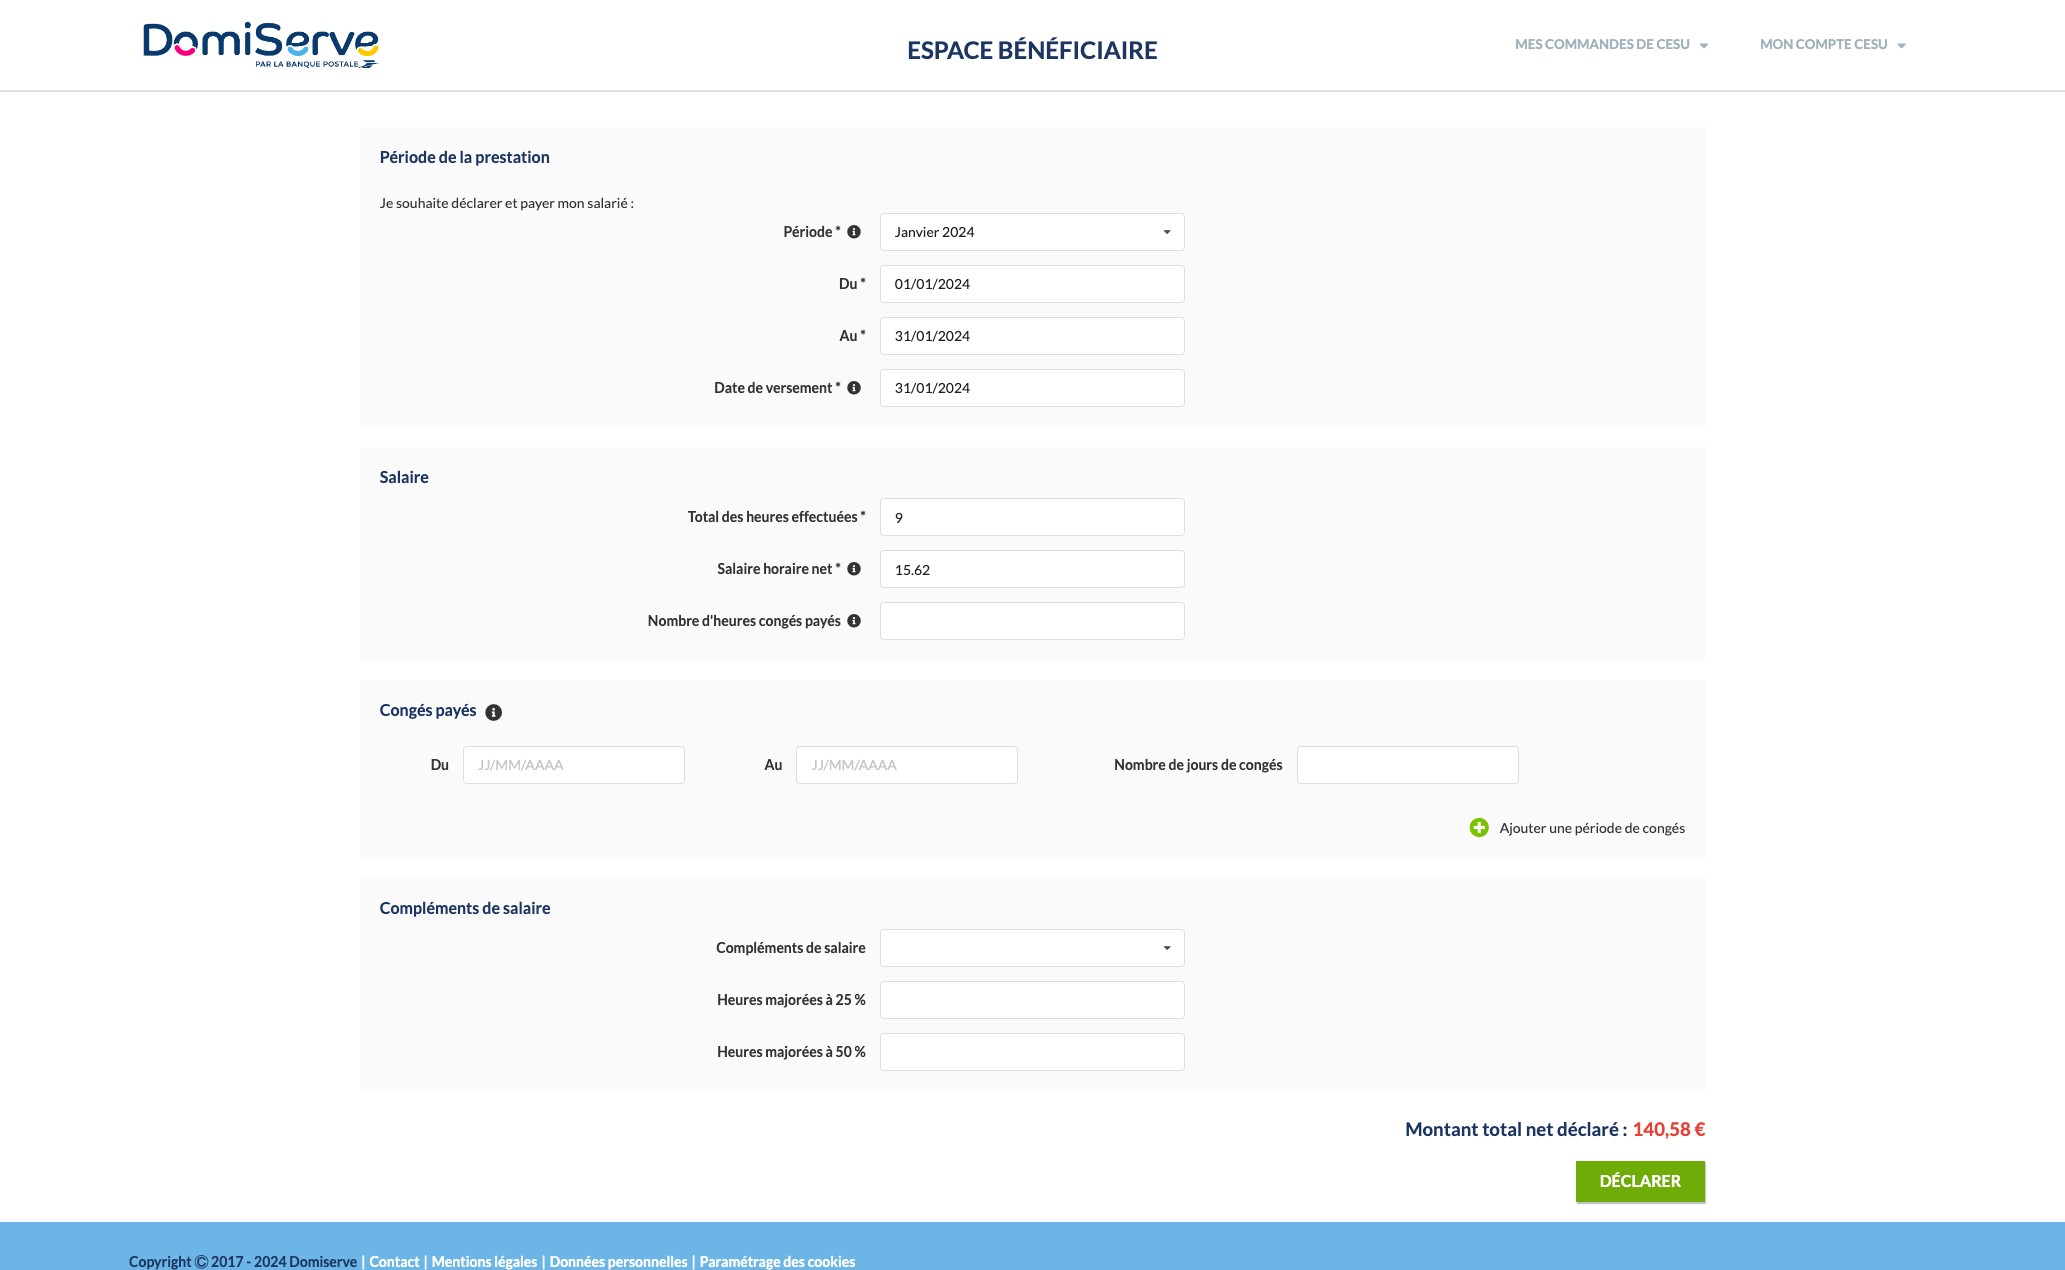Open Paramétrage des cookies footer link
2065x1270 pixels.
[x=777, y=1261]
